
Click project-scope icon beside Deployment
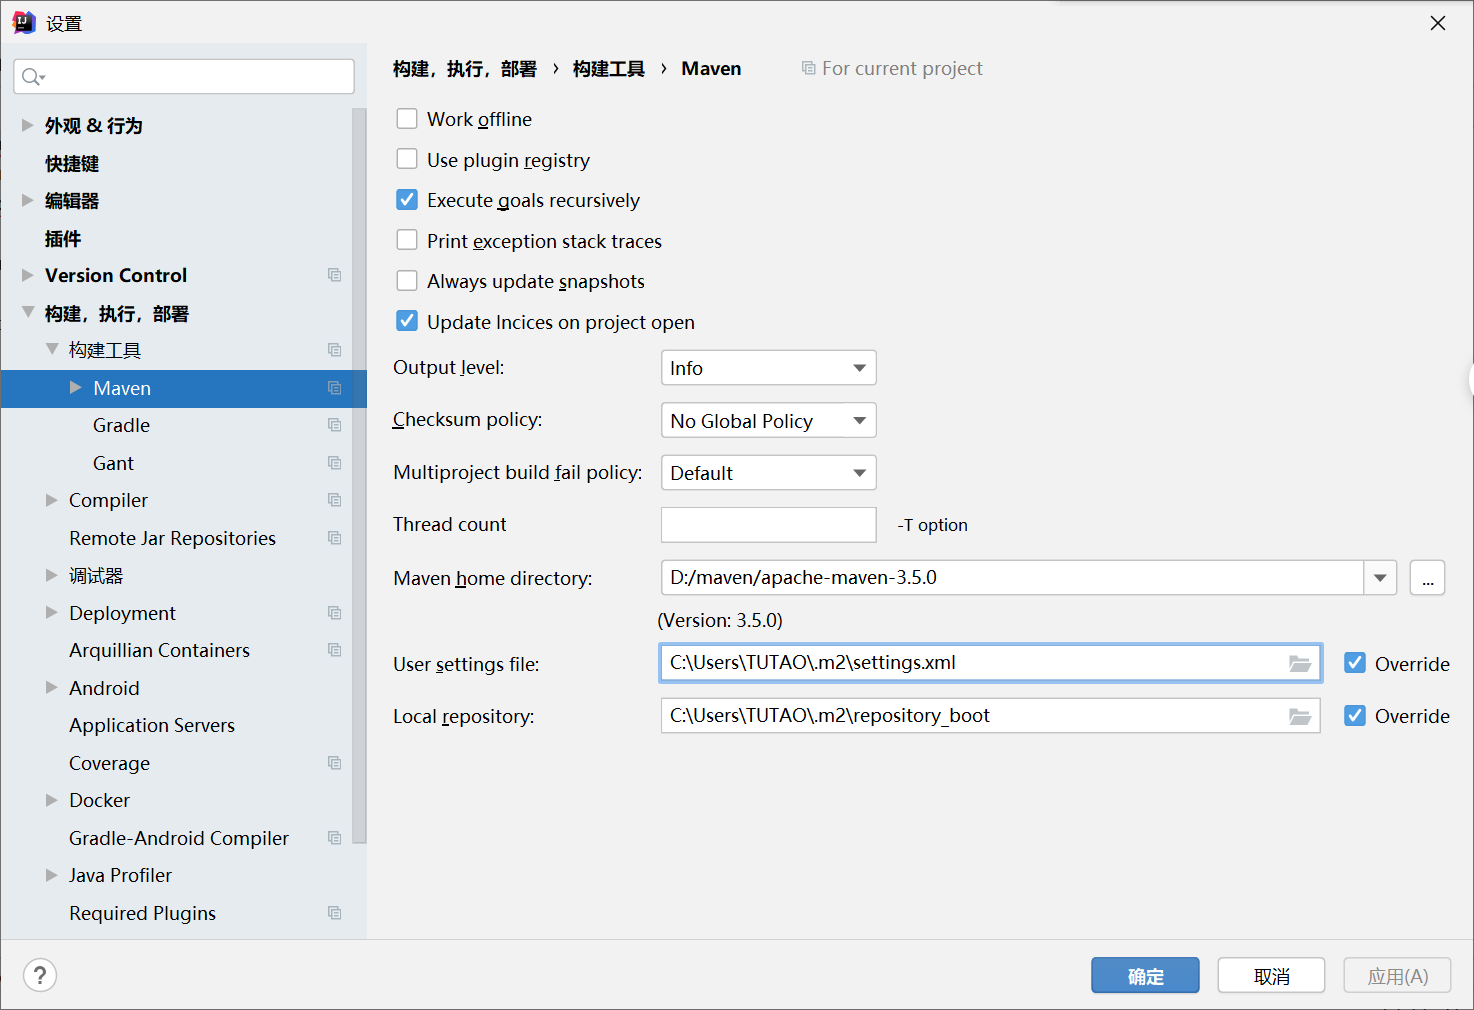click(335, 613)
